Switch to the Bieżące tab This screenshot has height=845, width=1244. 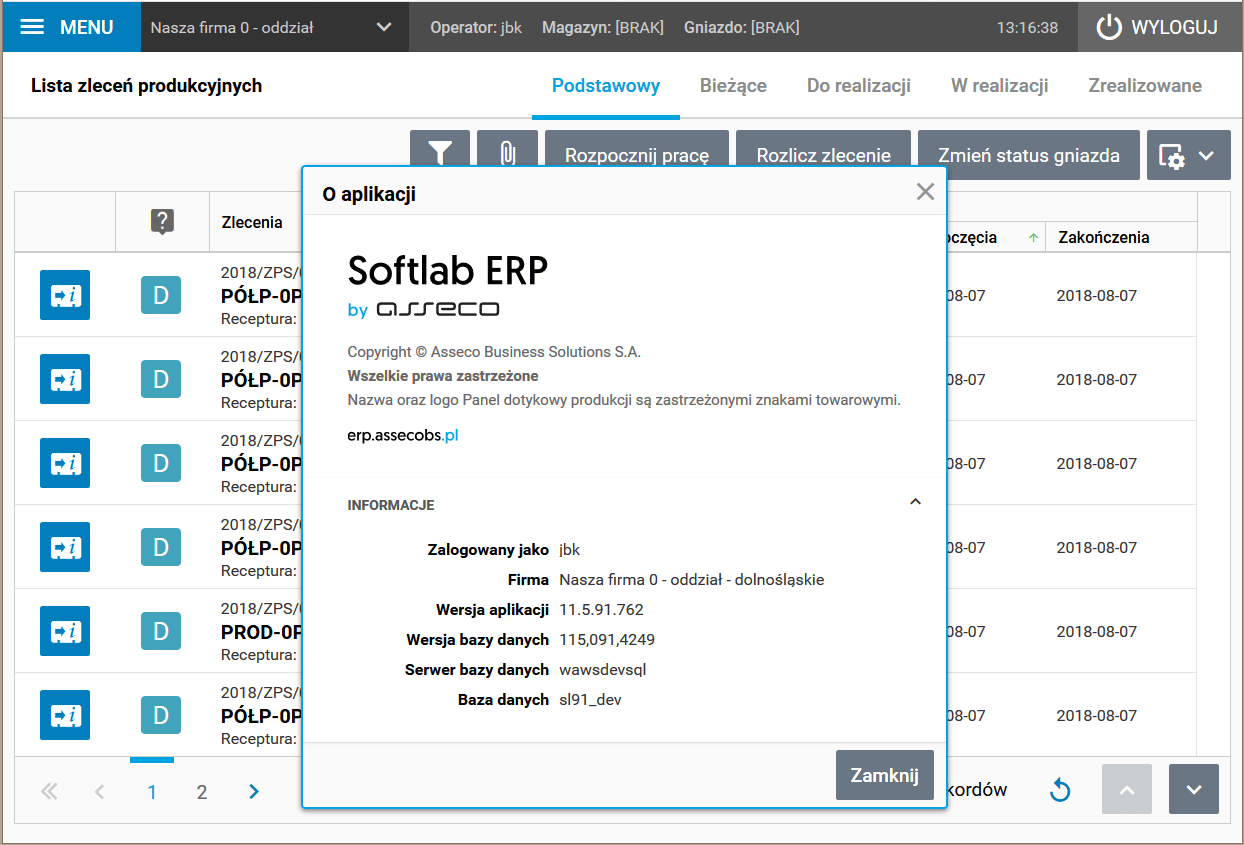tap(733, 86)
